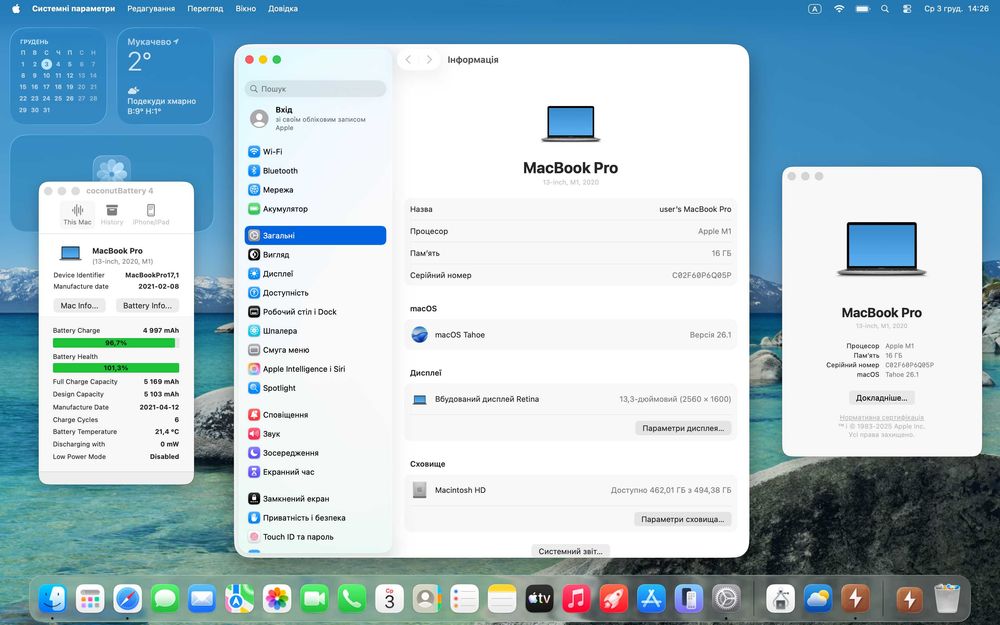Click Параметри дисплея... button
1000x625 pixels.
click(x=683, y=429)
